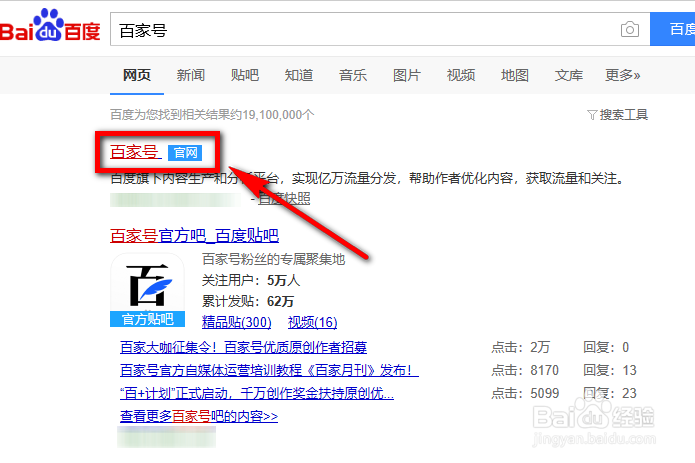
Task: Click text 累计发贴：62万
Action: 248,302
